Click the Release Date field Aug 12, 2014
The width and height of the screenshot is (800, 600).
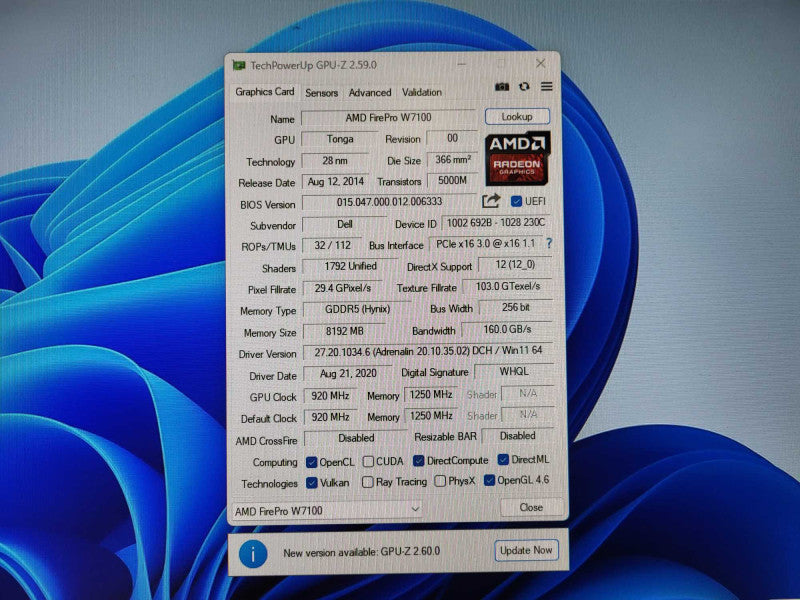(336, 182)
